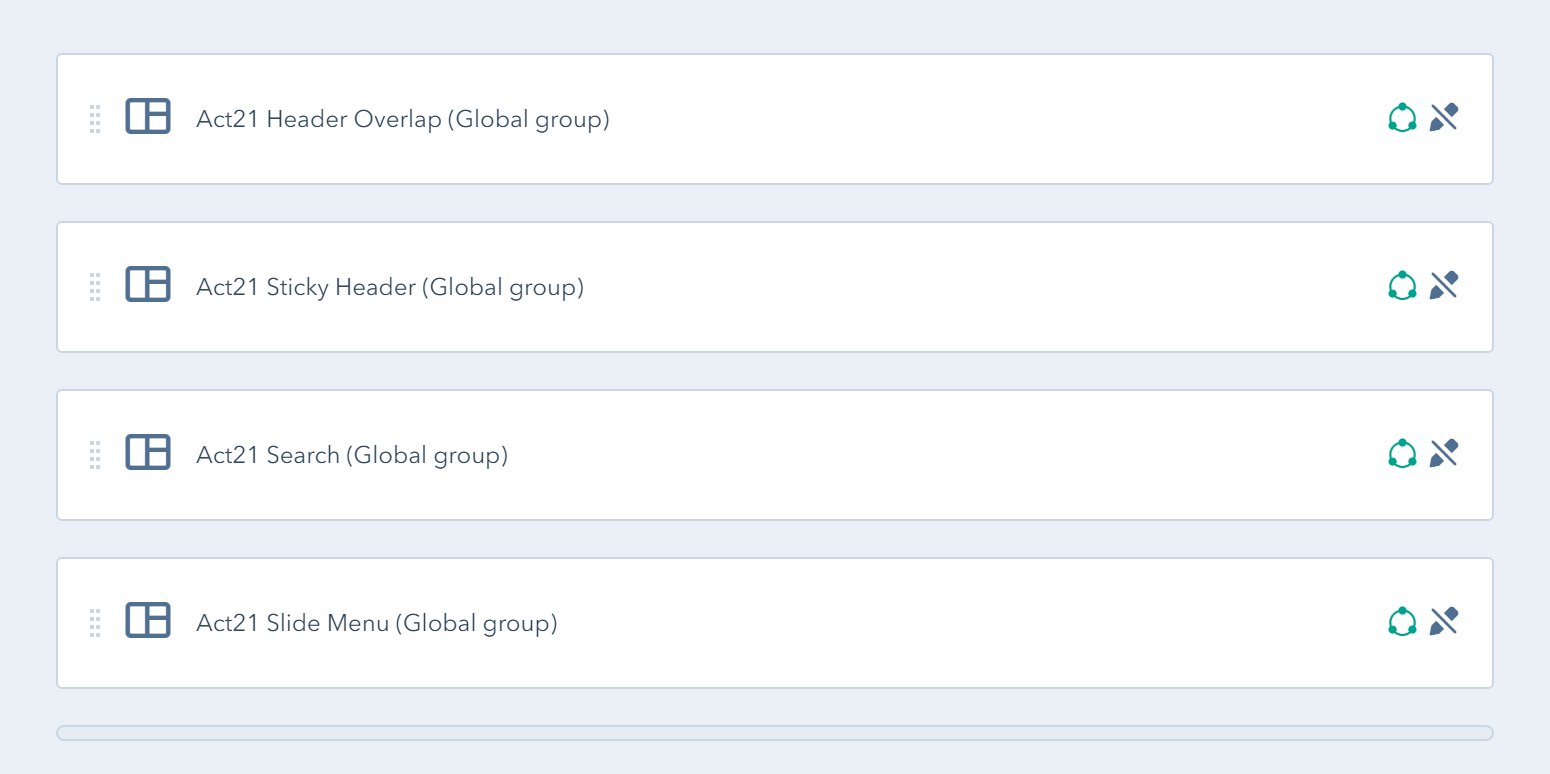Click the disabled-edit pen icon for Act21 Slide Menu

pos(1444,621)
